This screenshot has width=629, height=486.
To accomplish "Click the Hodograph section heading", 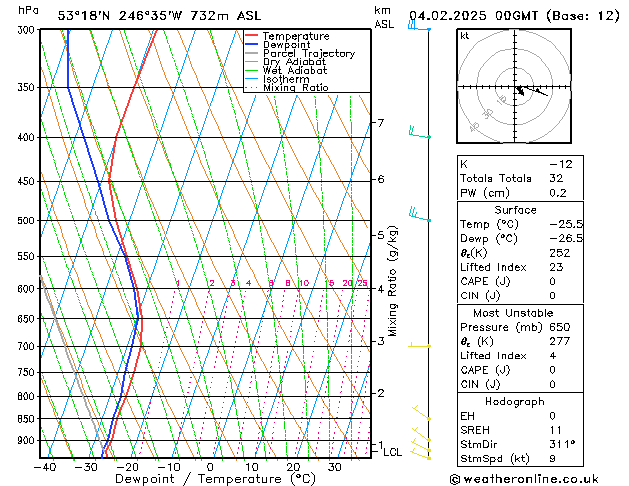I will tap(515, 402).
